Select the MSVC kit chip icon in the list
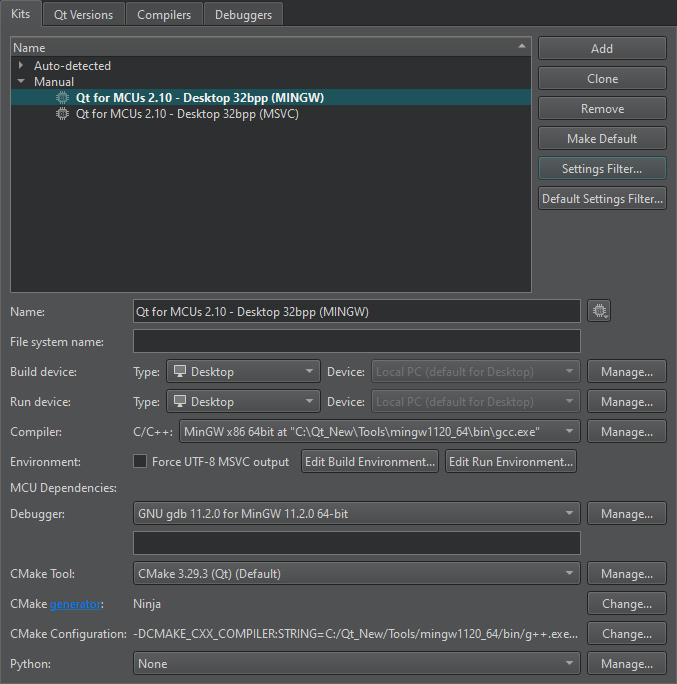 click(63, 114)
